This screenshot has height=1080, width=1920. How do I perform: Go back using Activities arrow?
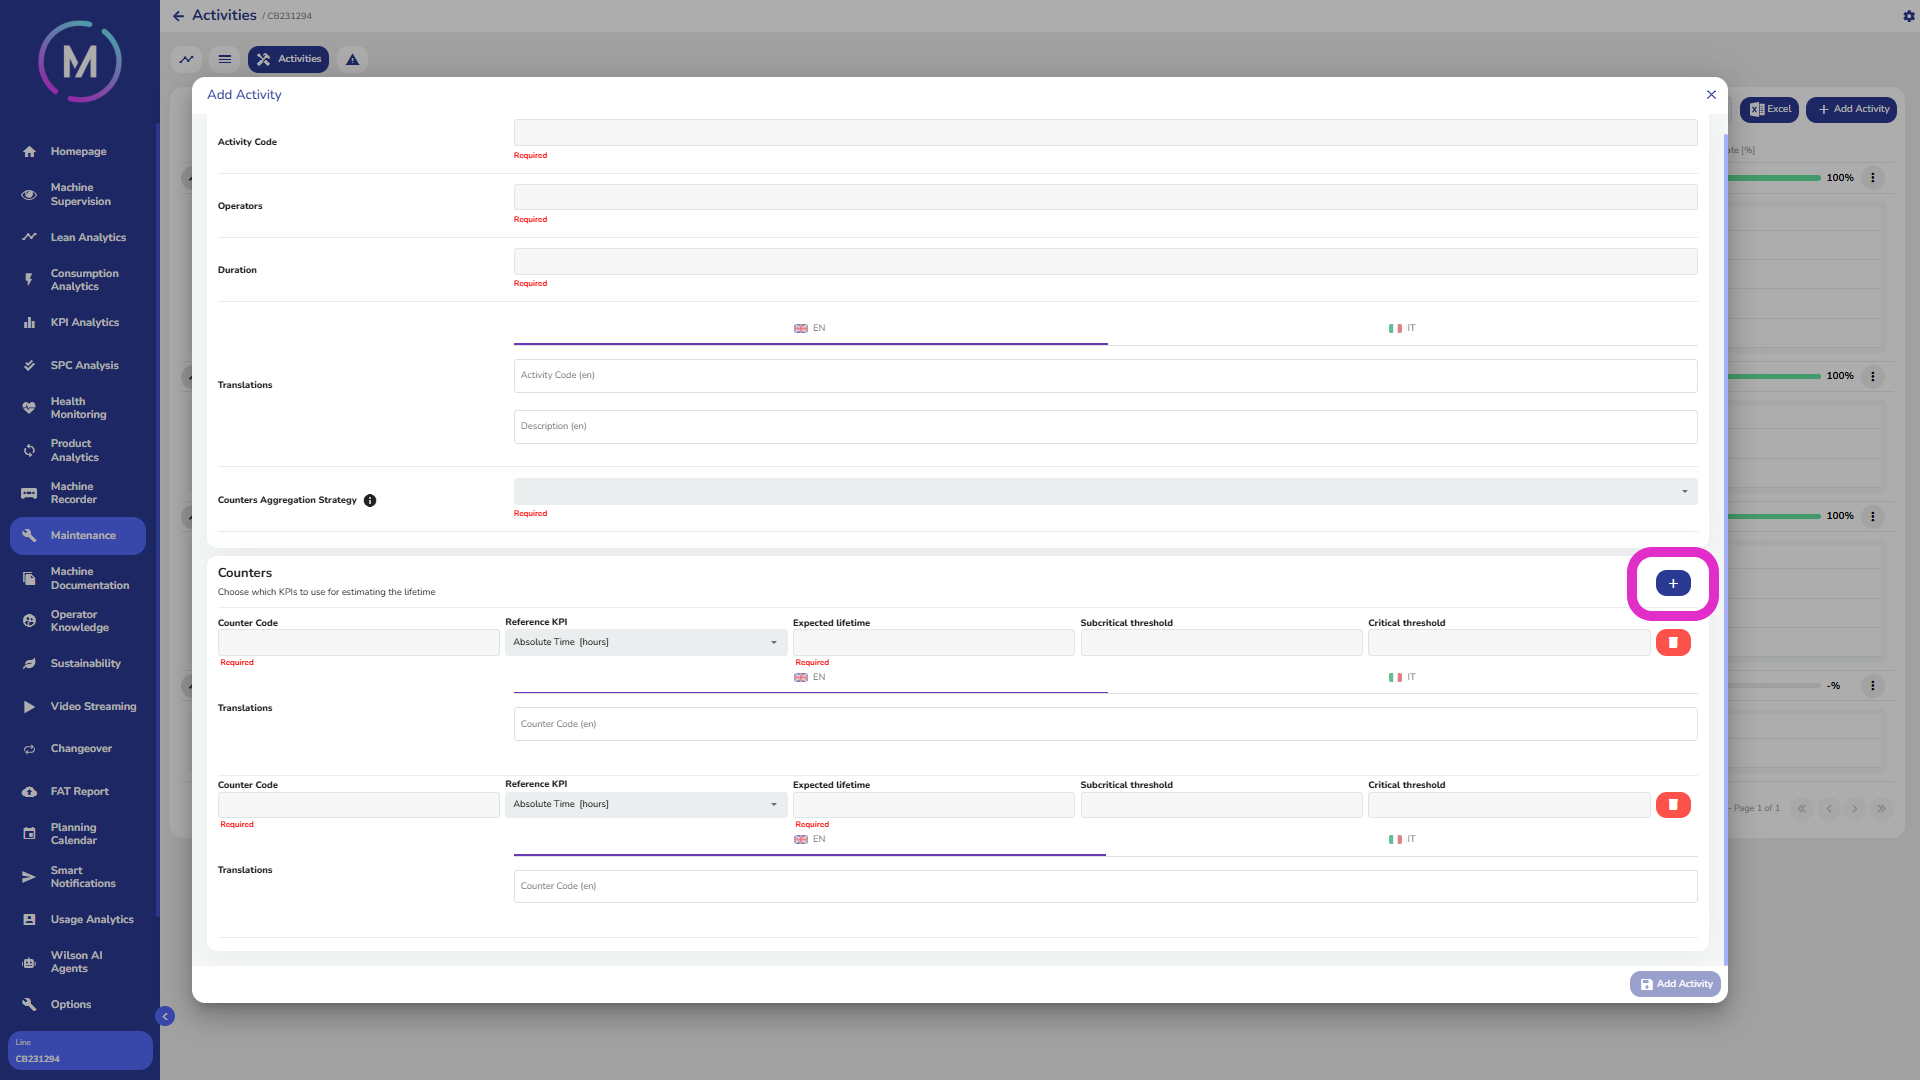coord(178,16)
